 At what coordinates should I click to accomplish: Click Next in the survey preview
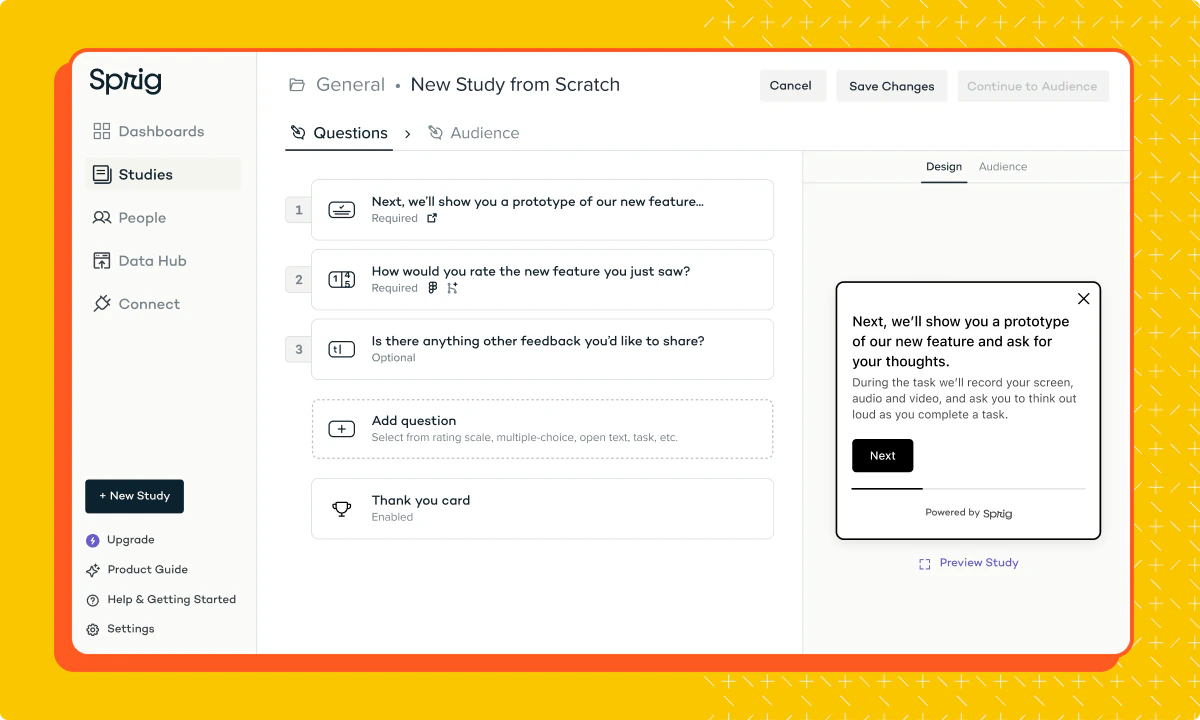882,456
